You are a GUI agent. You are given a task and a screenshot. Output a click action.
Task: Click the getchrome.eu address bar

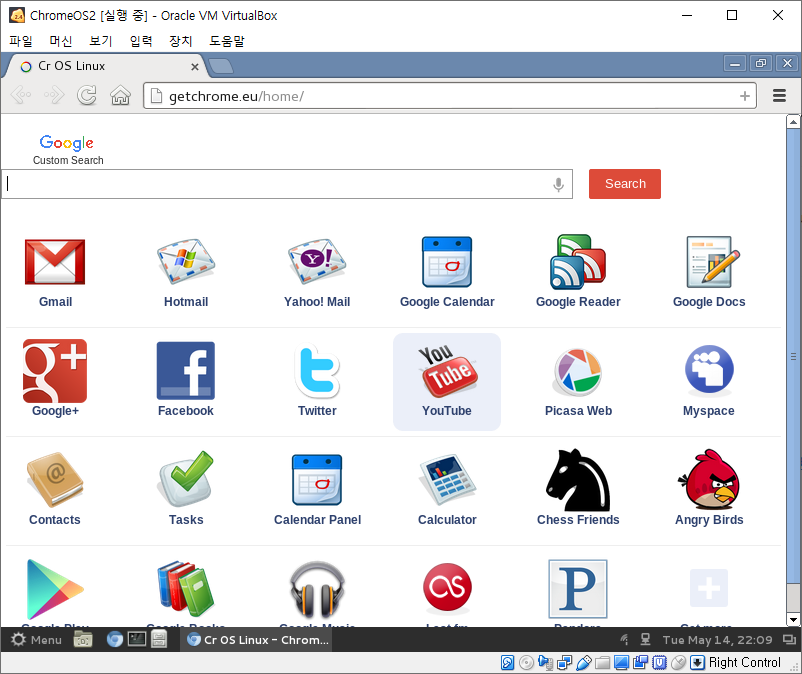450,96
